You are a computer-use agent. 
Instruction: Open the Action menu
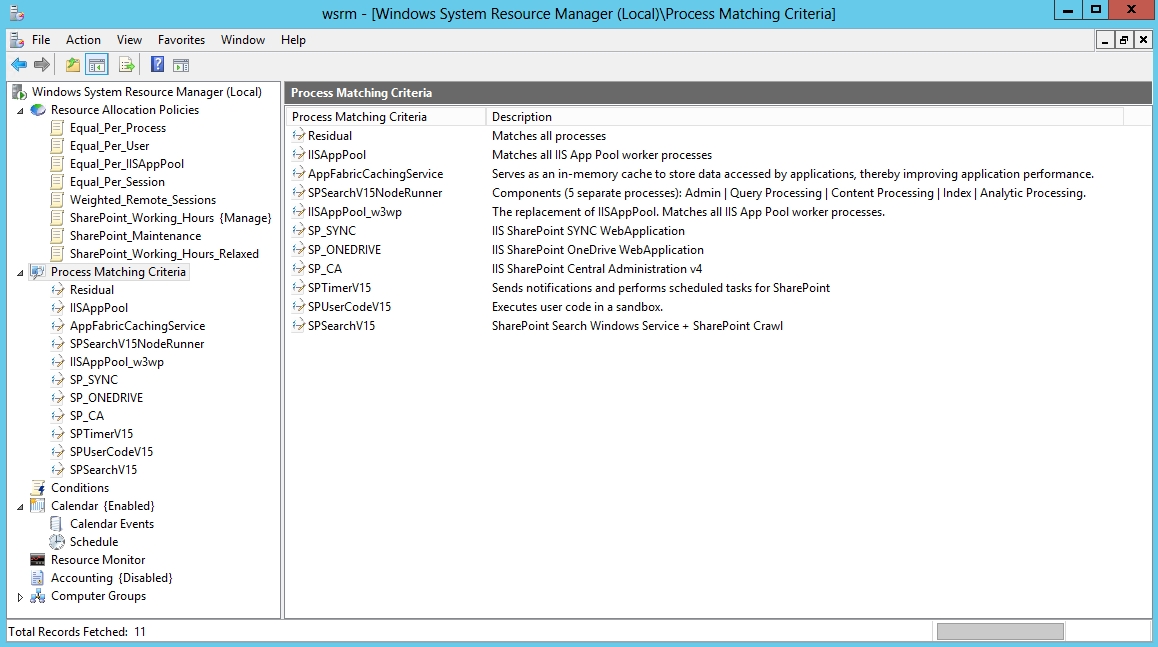83,40
